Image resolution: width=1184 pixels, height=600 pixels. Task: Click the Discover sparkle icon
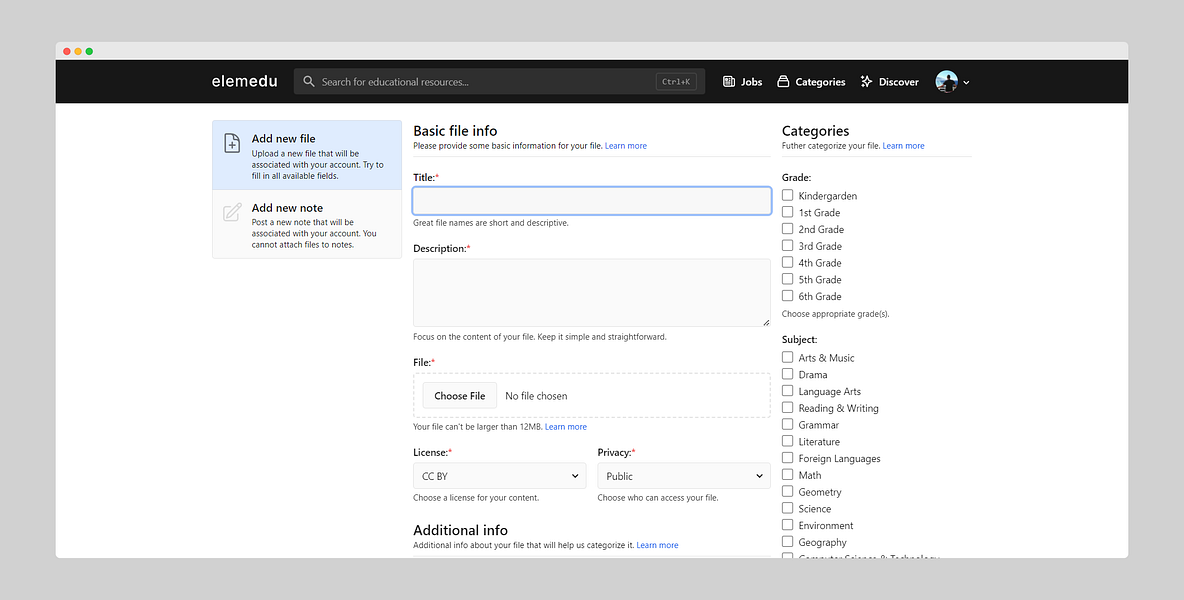(867, 82)
